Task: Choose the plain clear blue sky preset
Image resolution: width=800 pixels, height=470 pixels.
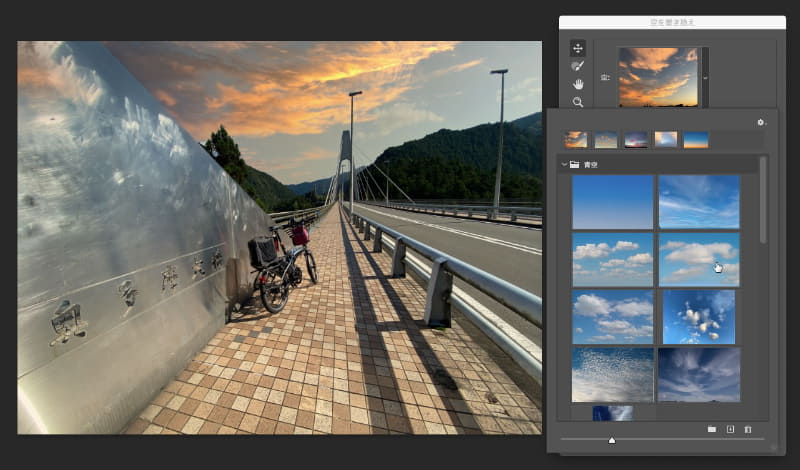Action: tap(613, 202)
